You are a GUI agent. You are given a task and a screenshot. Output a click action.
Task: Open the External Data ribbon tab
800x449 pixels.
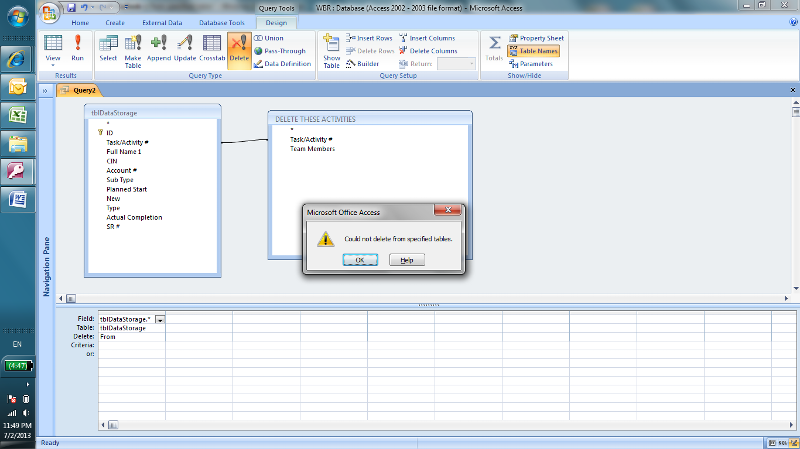(162, 23)
